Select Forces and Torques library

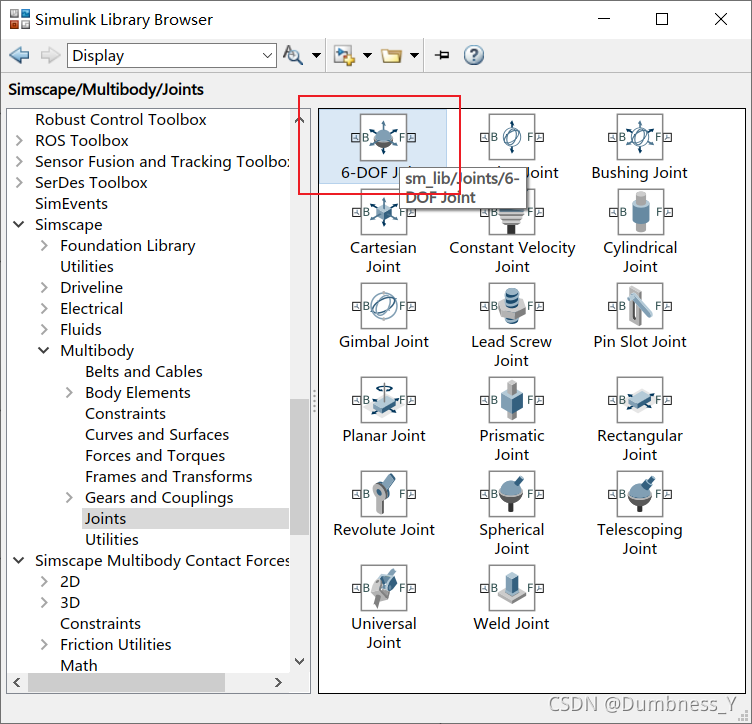tap(155, 455)
